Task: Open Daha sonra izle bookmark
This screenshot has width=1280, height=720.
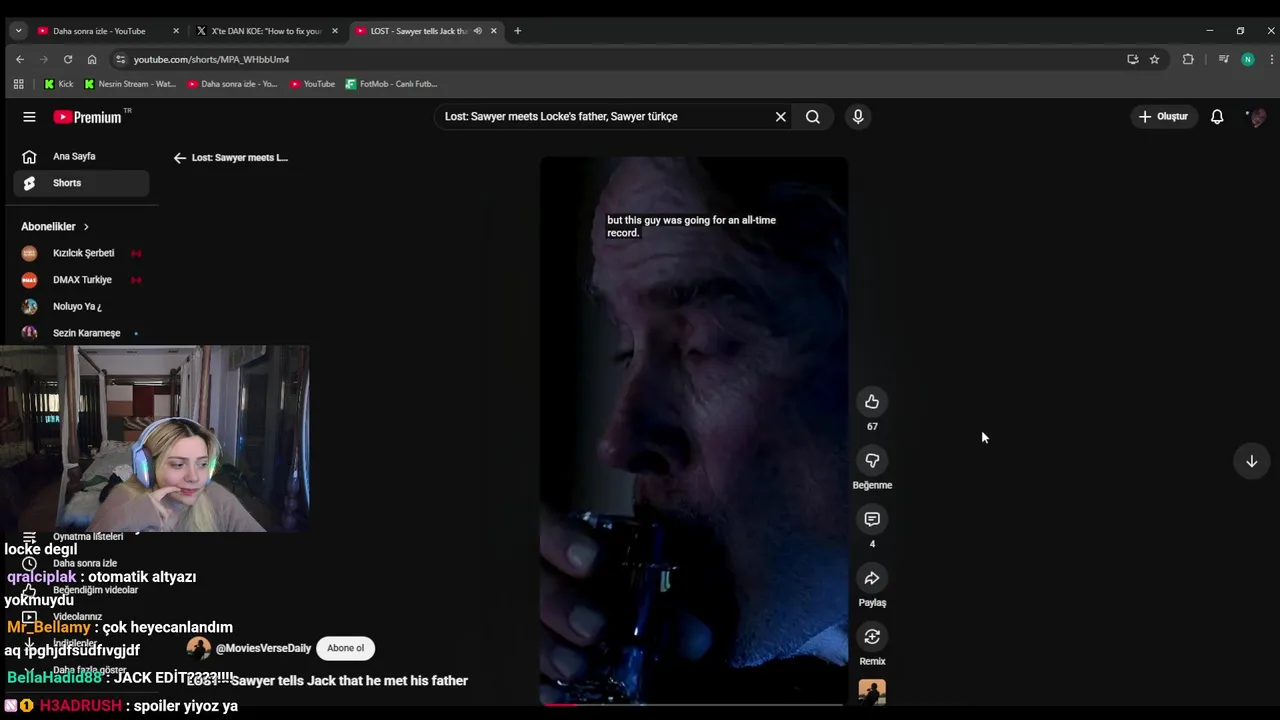Action: click(x=232, y=84)
